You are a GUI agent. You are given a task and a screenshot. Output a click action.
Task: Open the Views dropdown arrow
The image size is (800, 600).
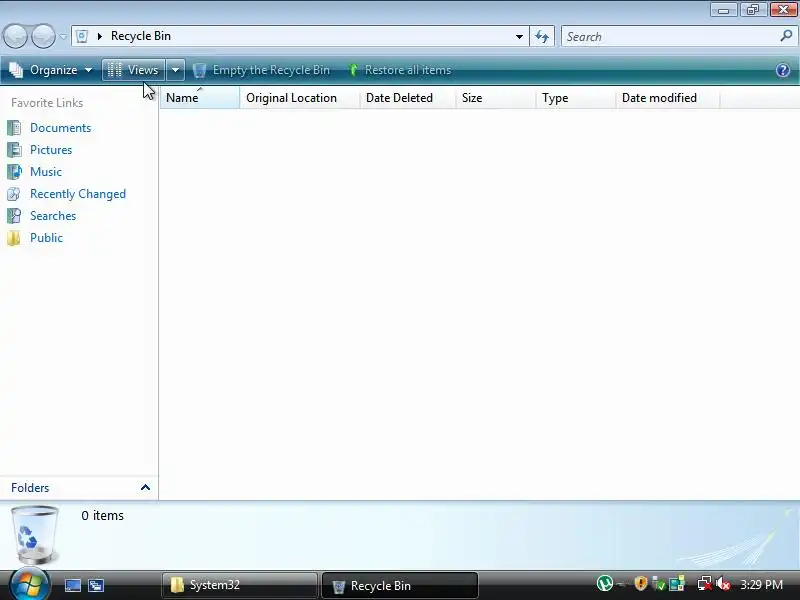pos(175,70)
